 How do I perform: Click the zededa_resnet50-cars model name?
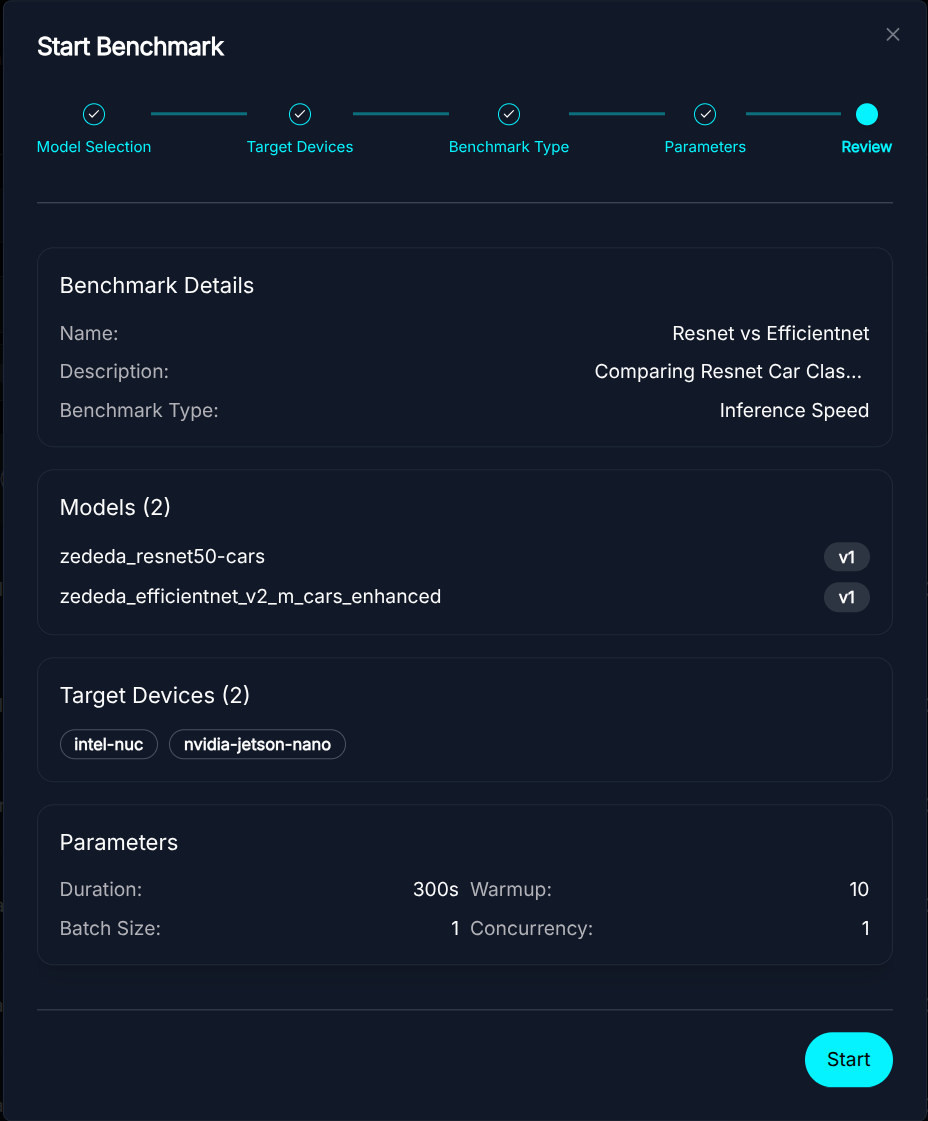162,556
